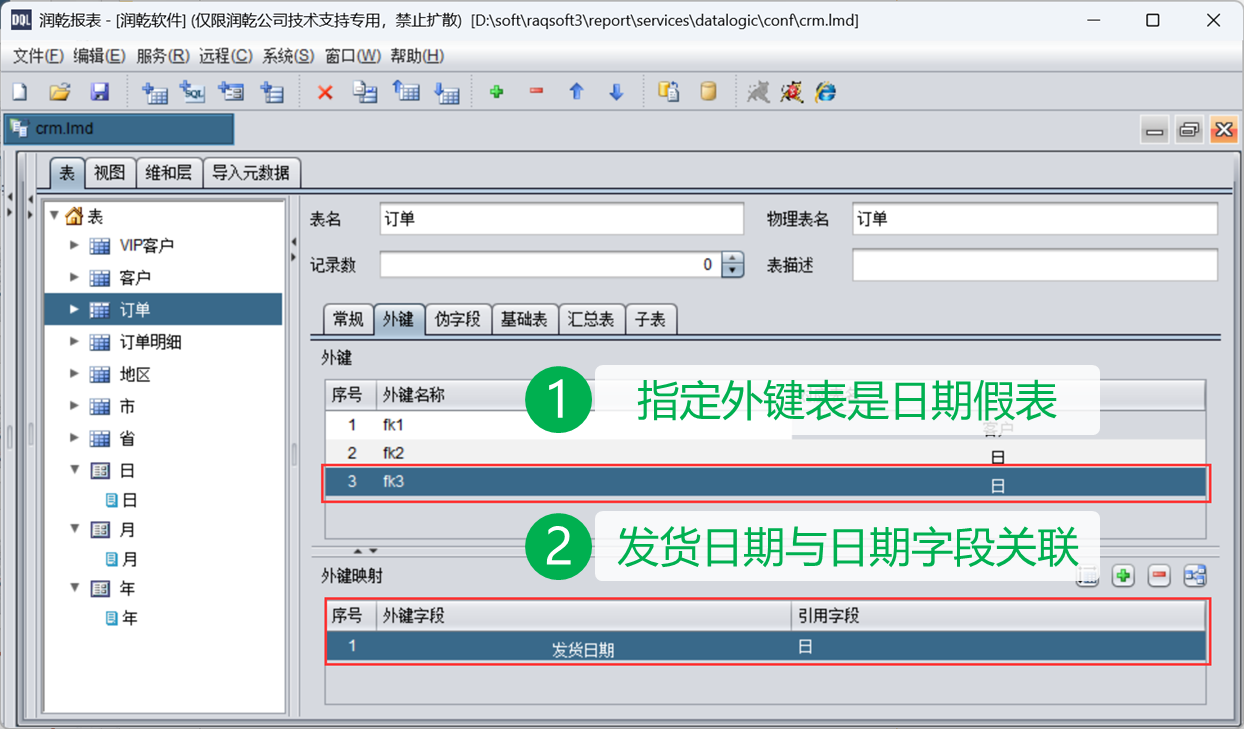Click the blue up arrow toolbar icon
Image resolution: width=1244 pixels, height=729 pixels.
point(576,92)
